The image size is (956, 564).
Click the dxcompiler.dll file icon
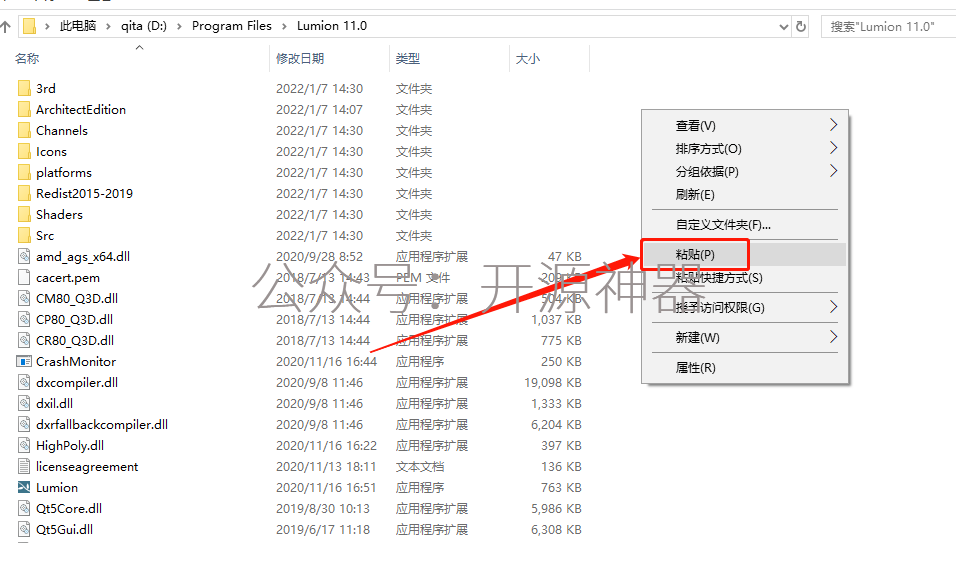click(x=24, y=383)
